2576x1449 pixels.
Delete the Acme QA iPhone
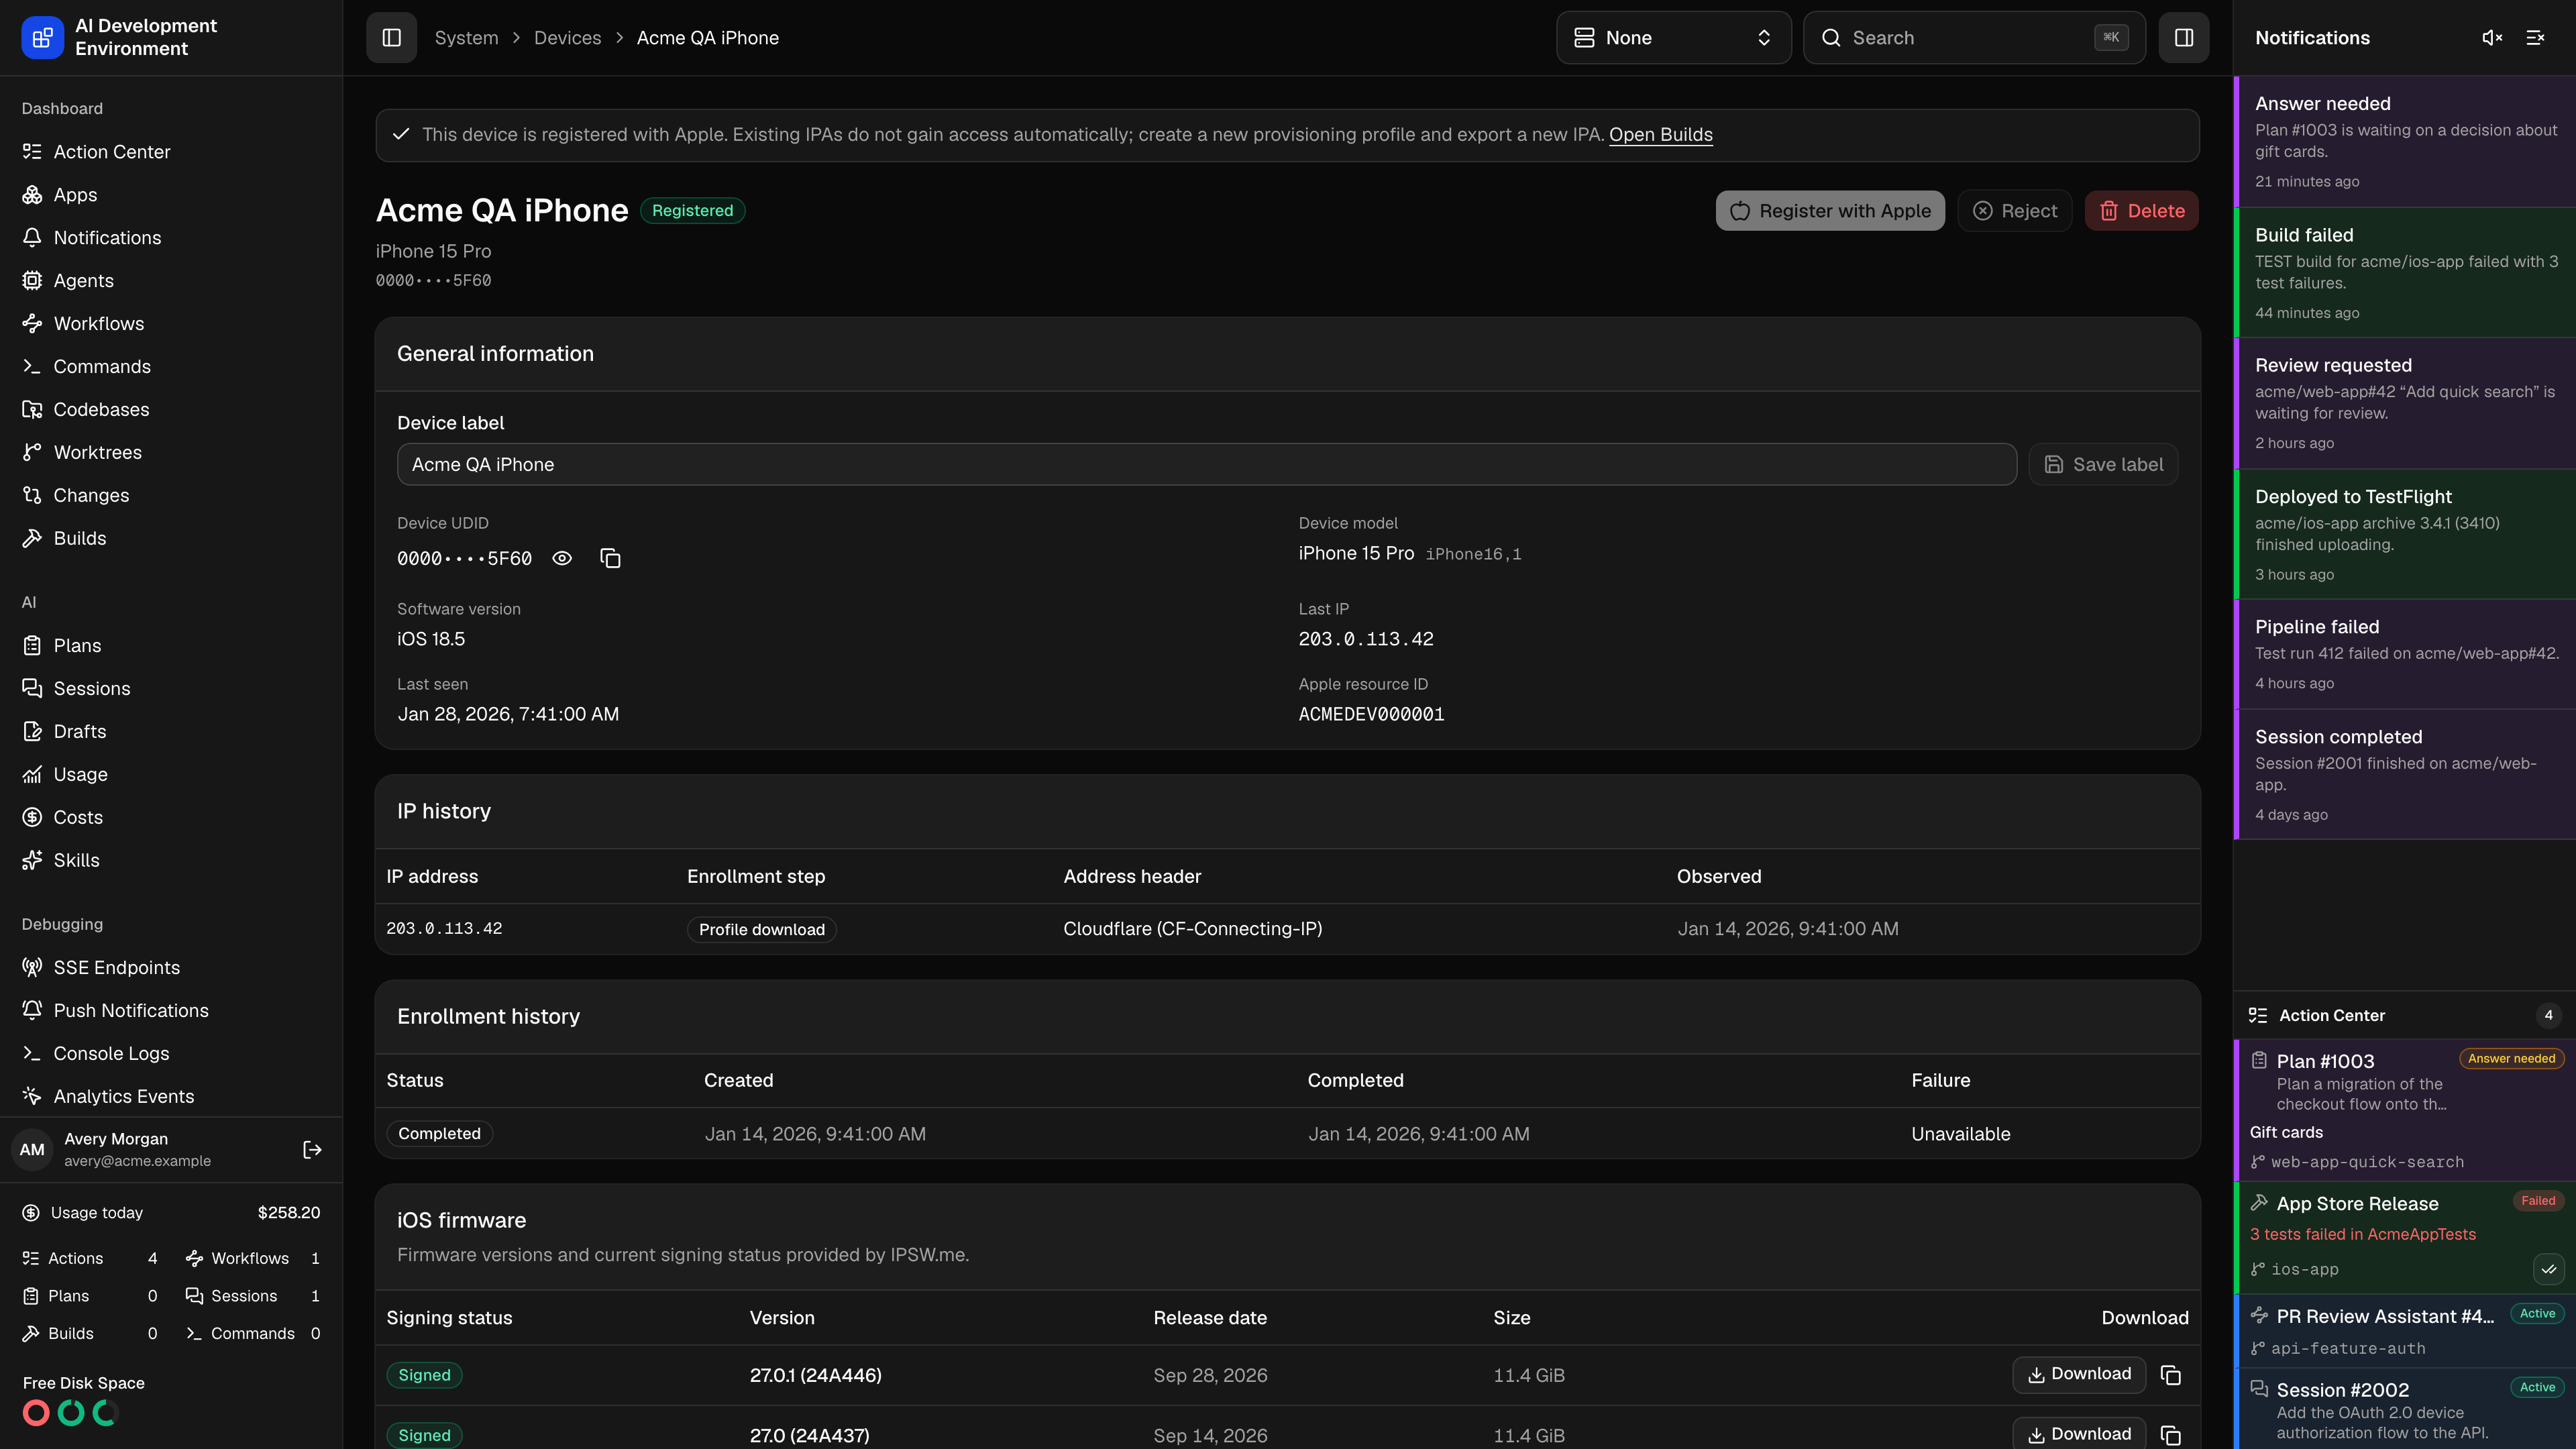(2141, 210)
